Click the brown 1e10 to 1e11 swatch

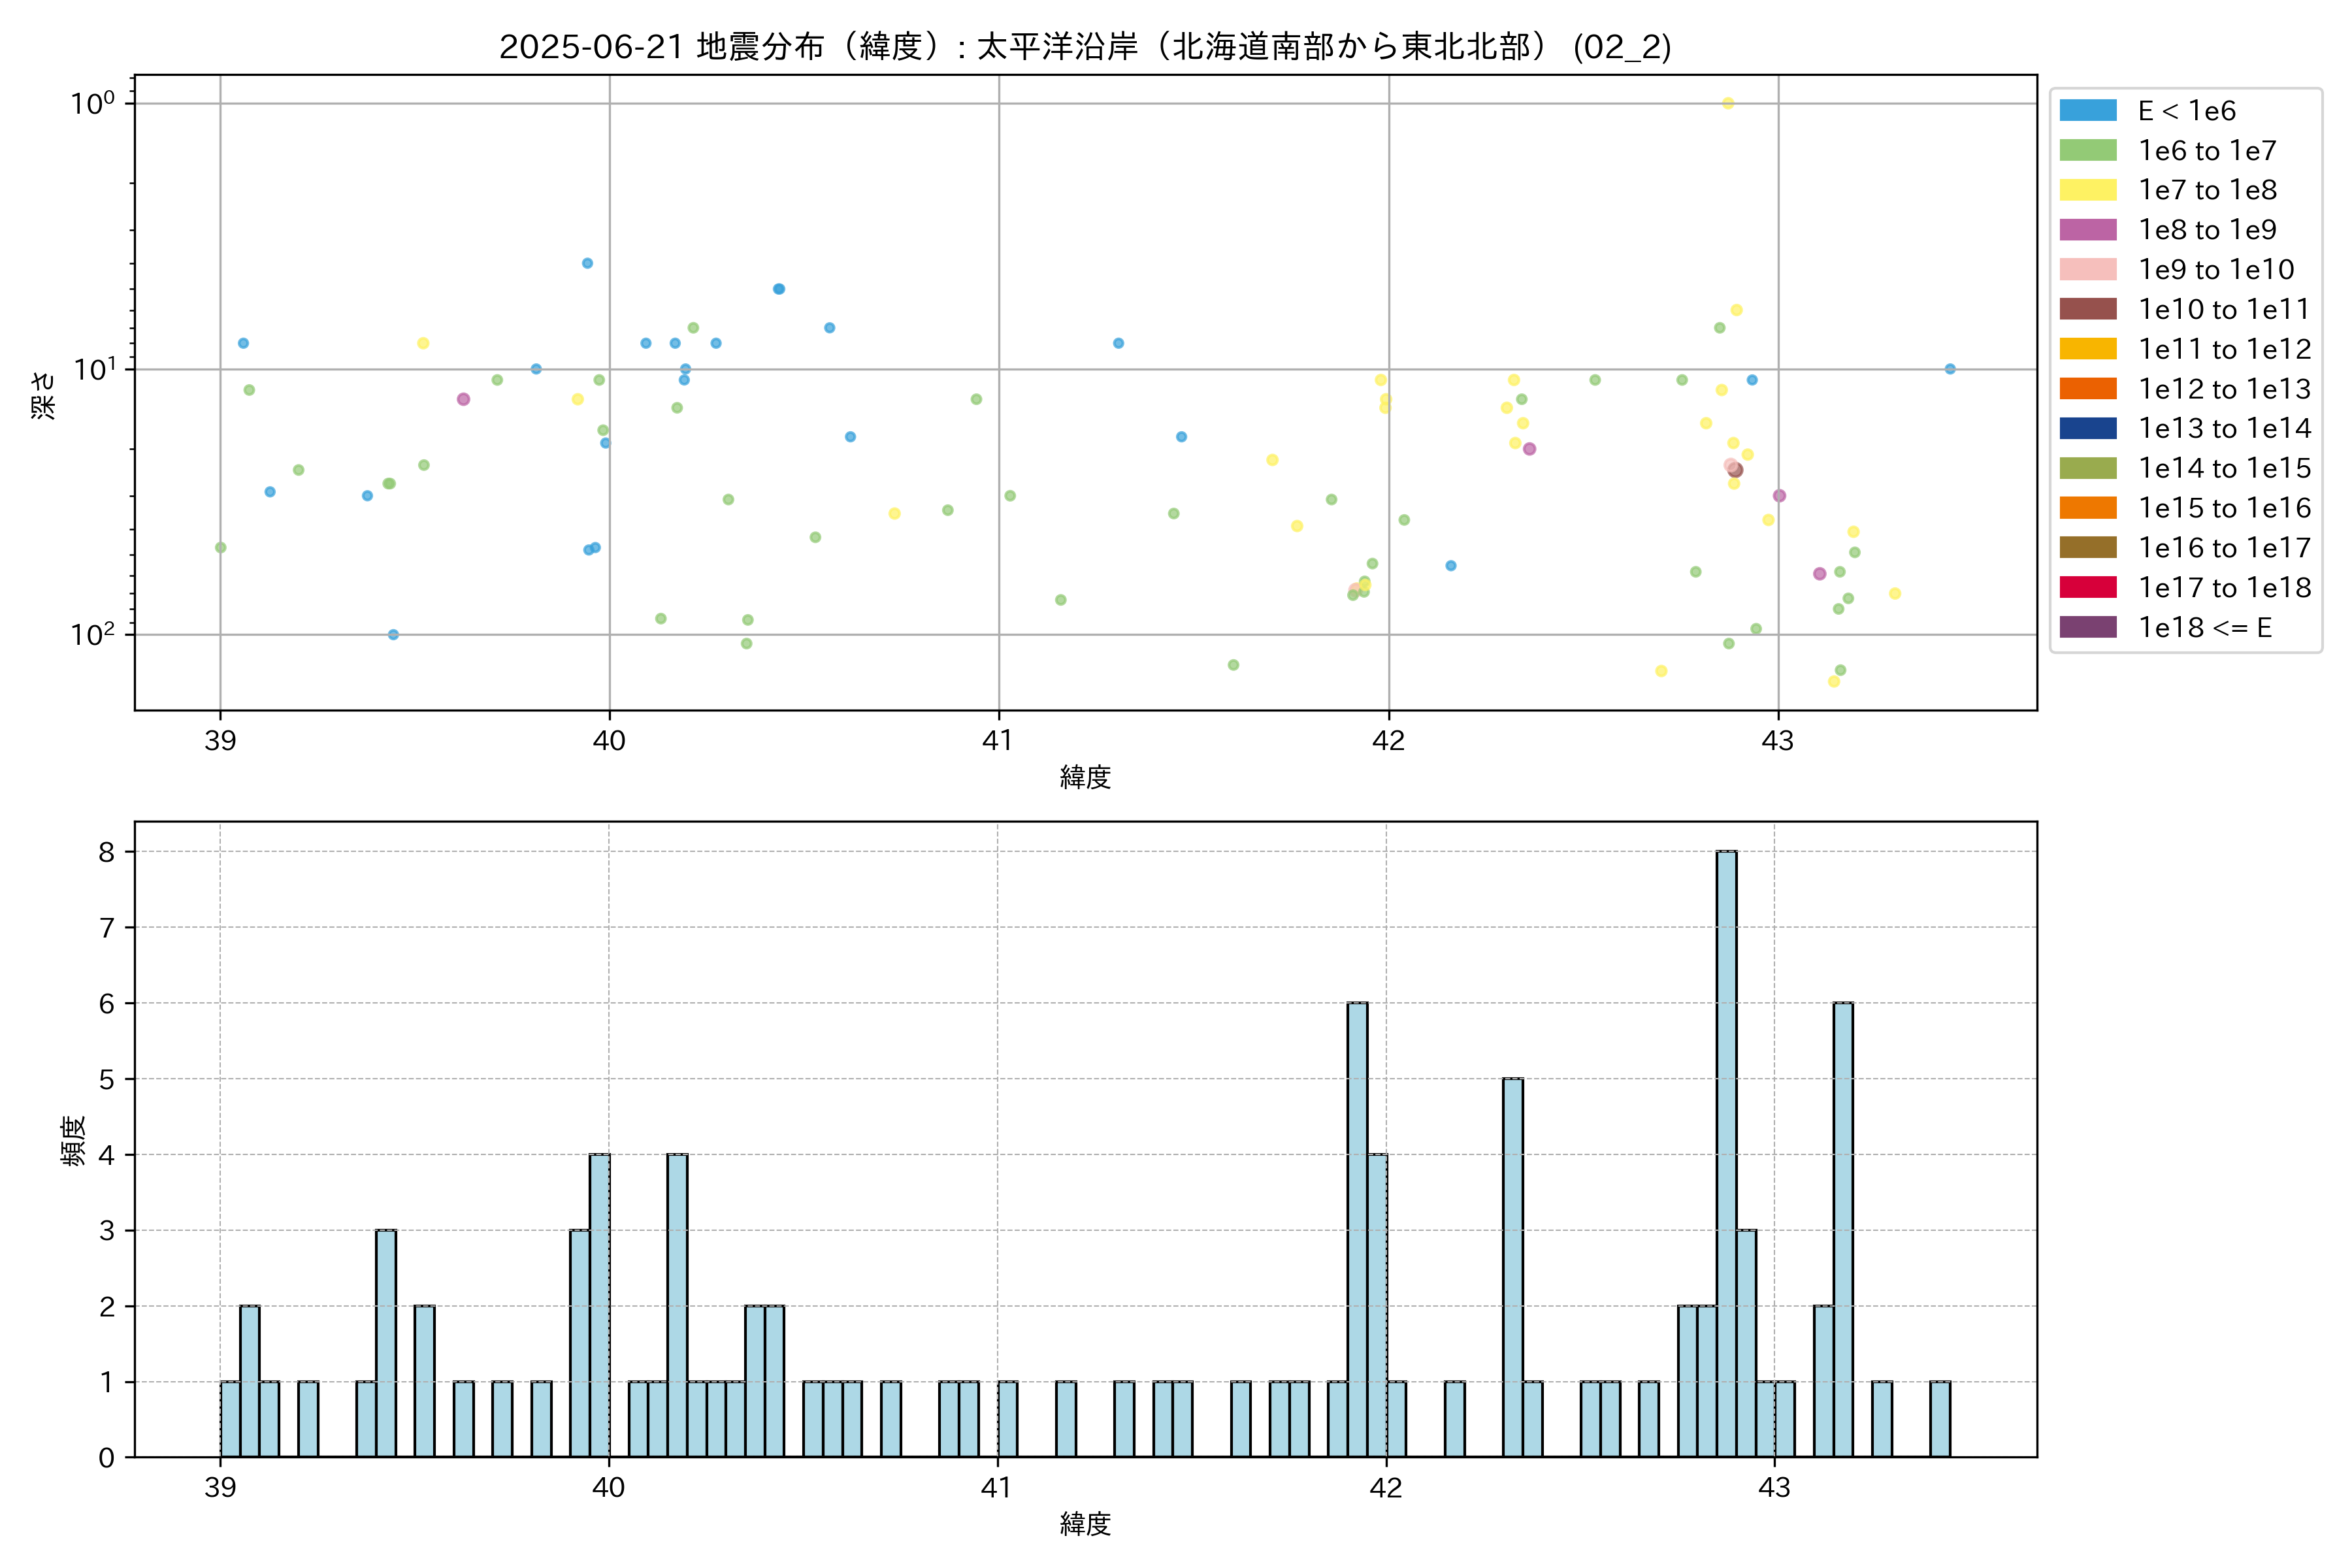(2087, 309)
